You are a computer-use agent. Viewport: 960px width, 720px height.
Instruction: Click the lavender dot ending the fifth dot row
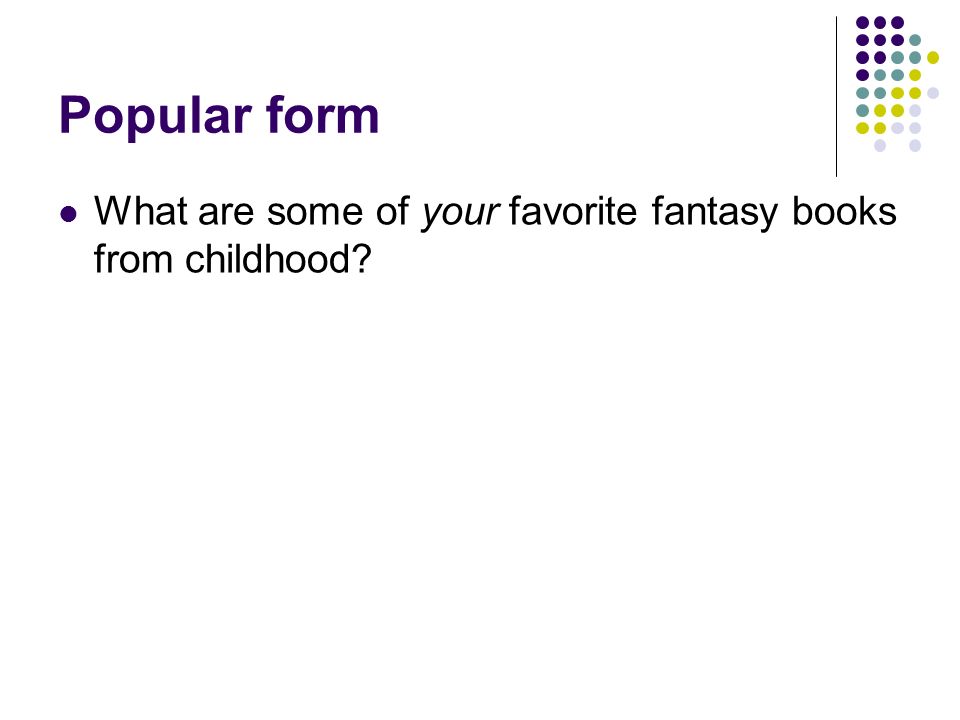pyautogui.click(x=932, y=93)
